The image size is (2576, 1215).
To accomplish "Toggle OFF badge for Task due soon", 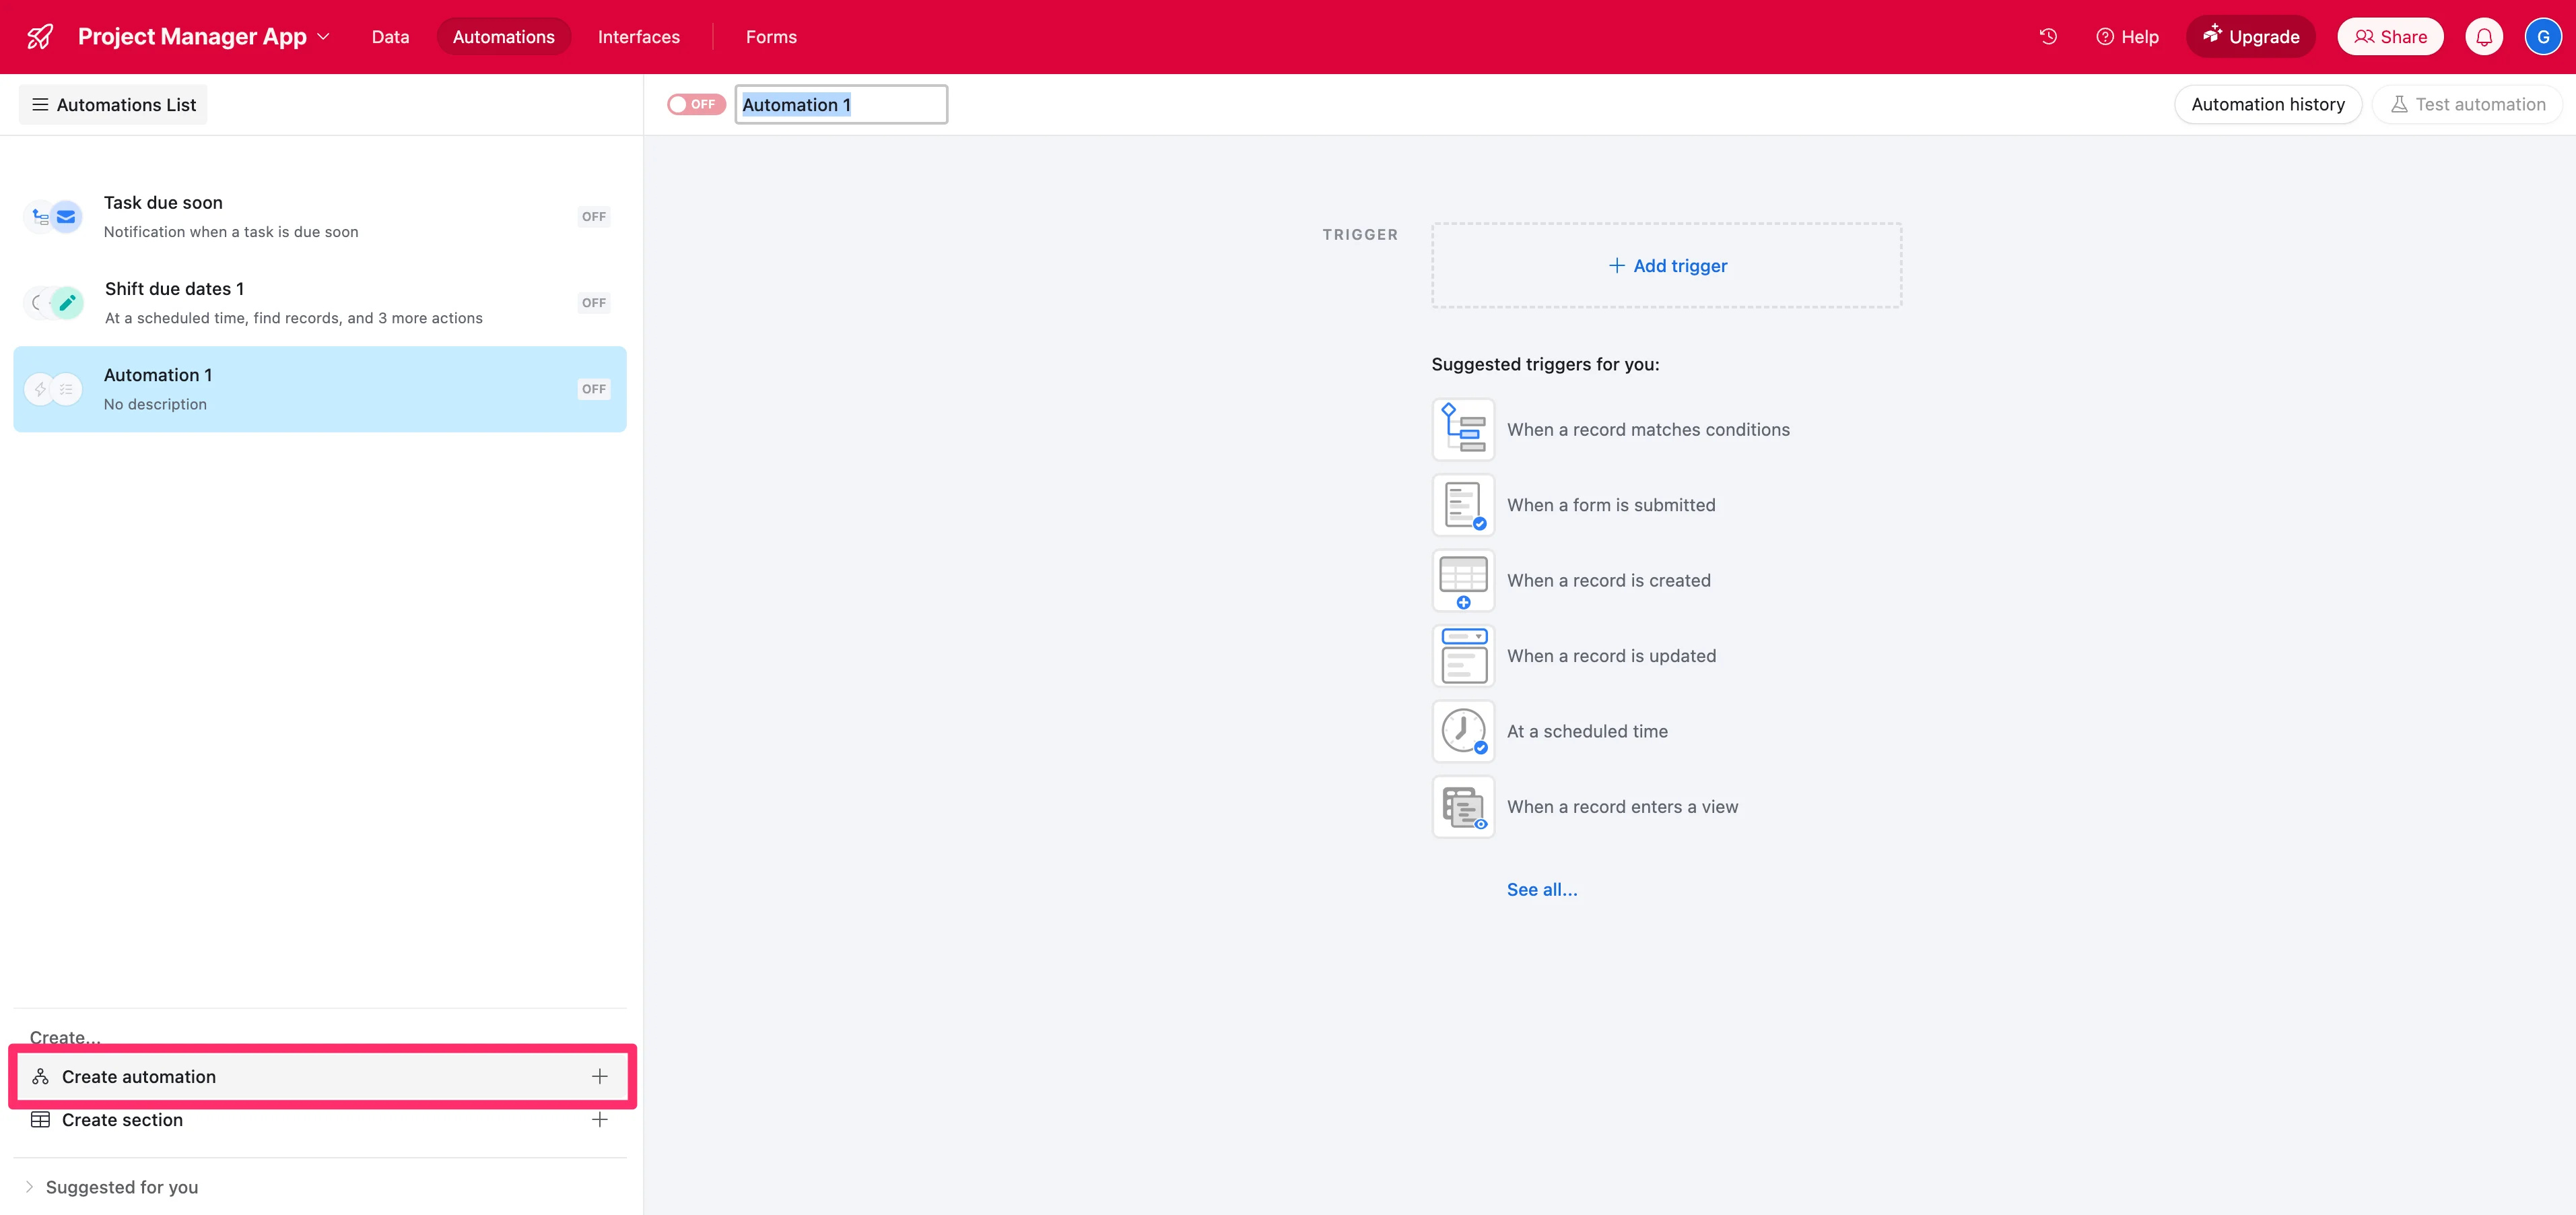I will pos(594,217).
